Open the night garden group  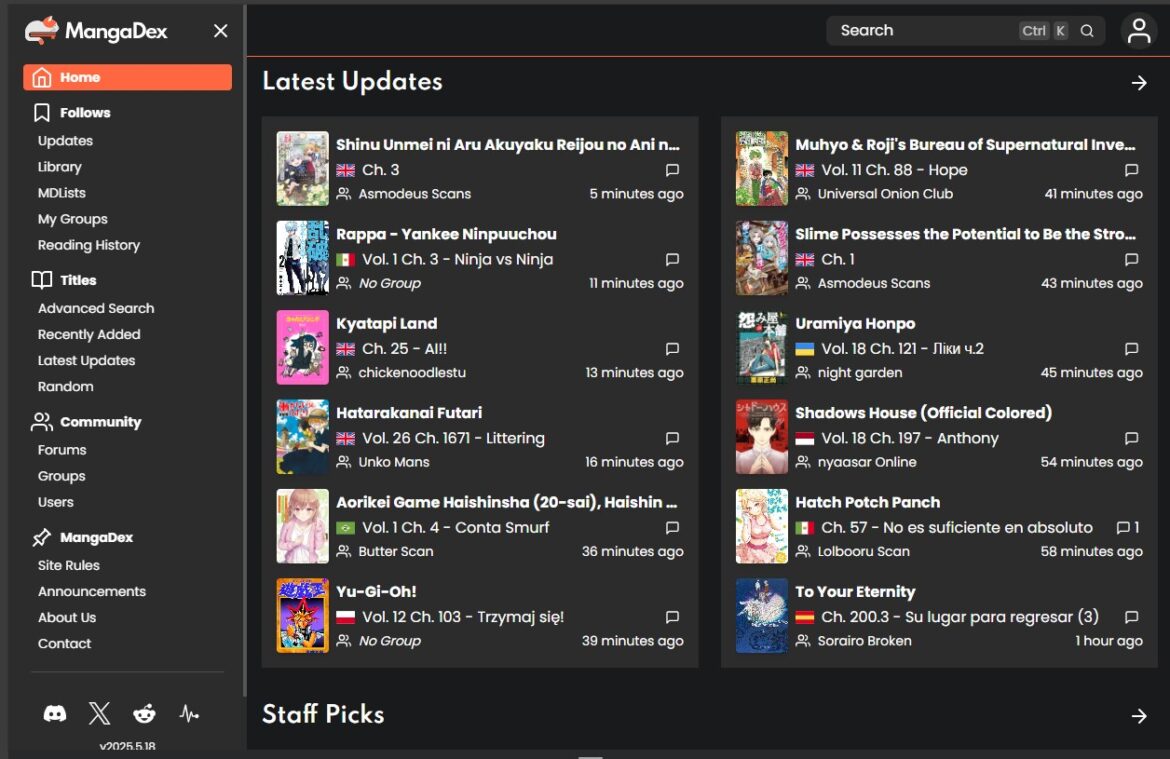pyautogui.click(x=860, y=372)
